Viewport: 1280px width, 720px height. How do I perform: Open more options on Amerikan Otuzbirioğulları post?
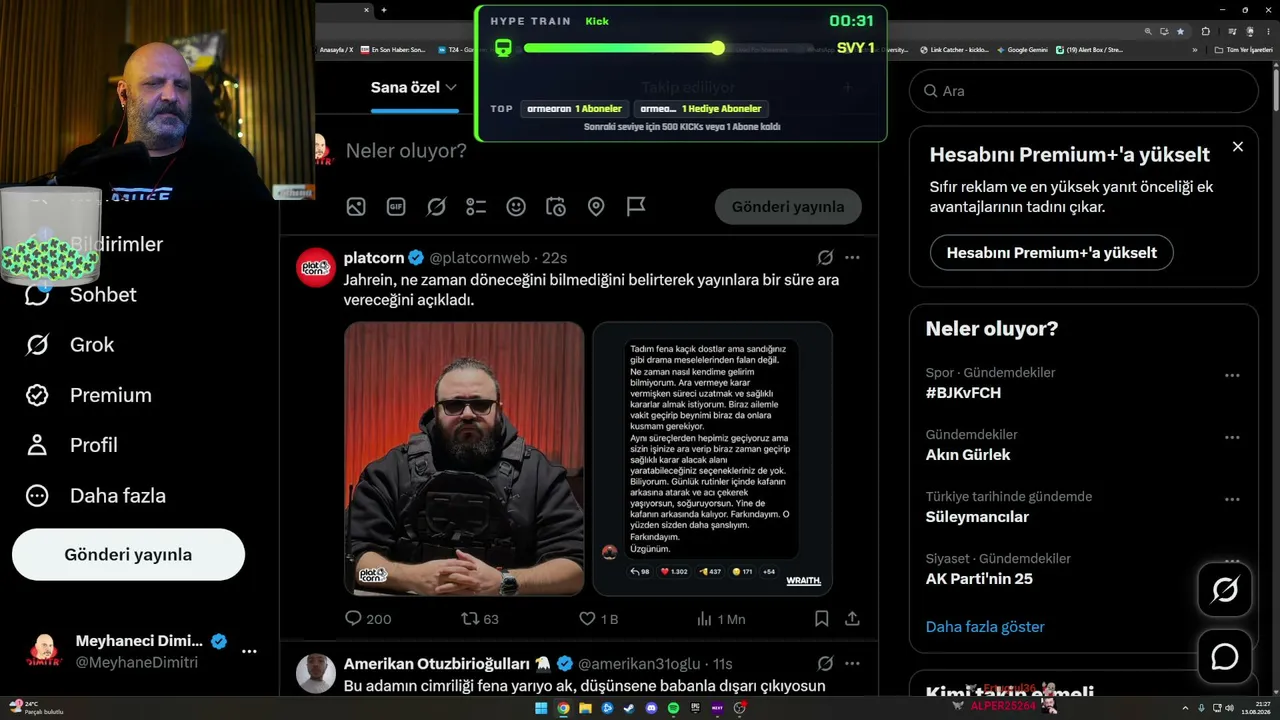(x=852, y=663)
